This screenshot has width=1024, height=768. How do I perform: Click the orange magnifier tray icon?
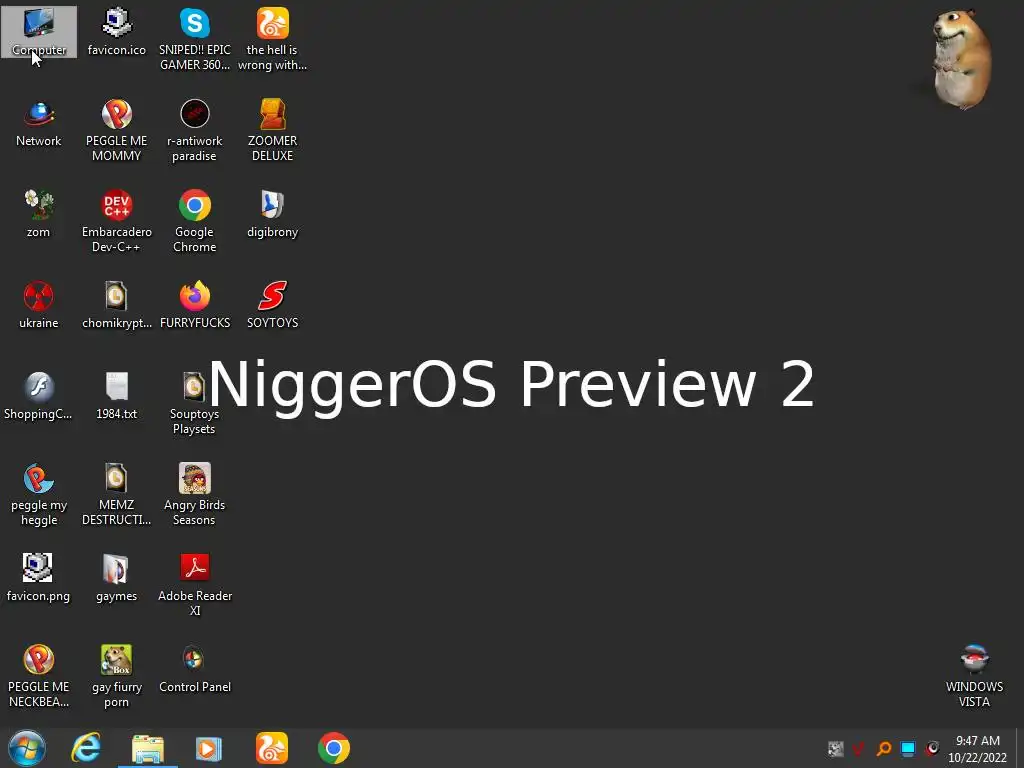coord(884,748)
